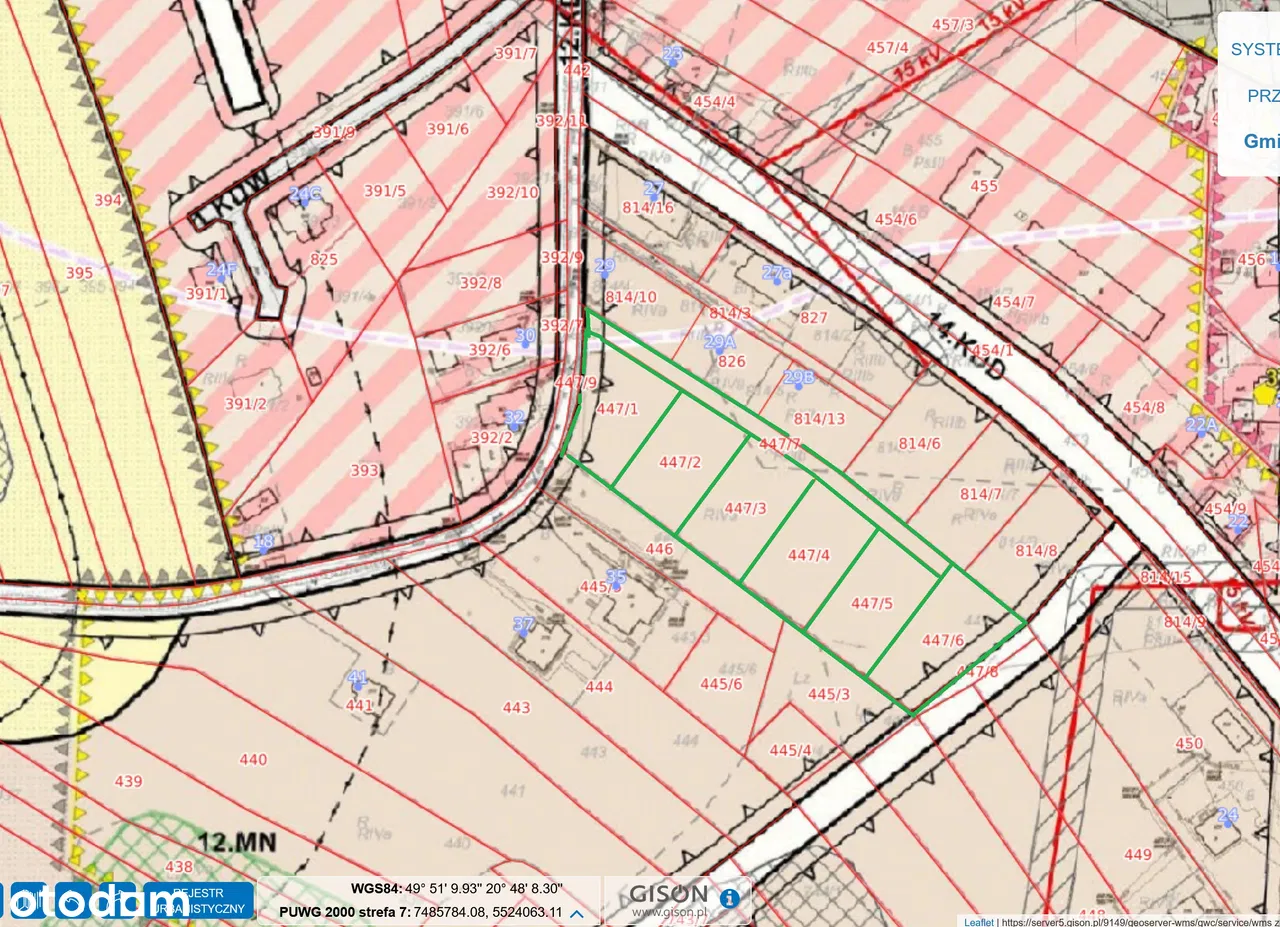Expand the coordinates panel chevron

(577, 913)
